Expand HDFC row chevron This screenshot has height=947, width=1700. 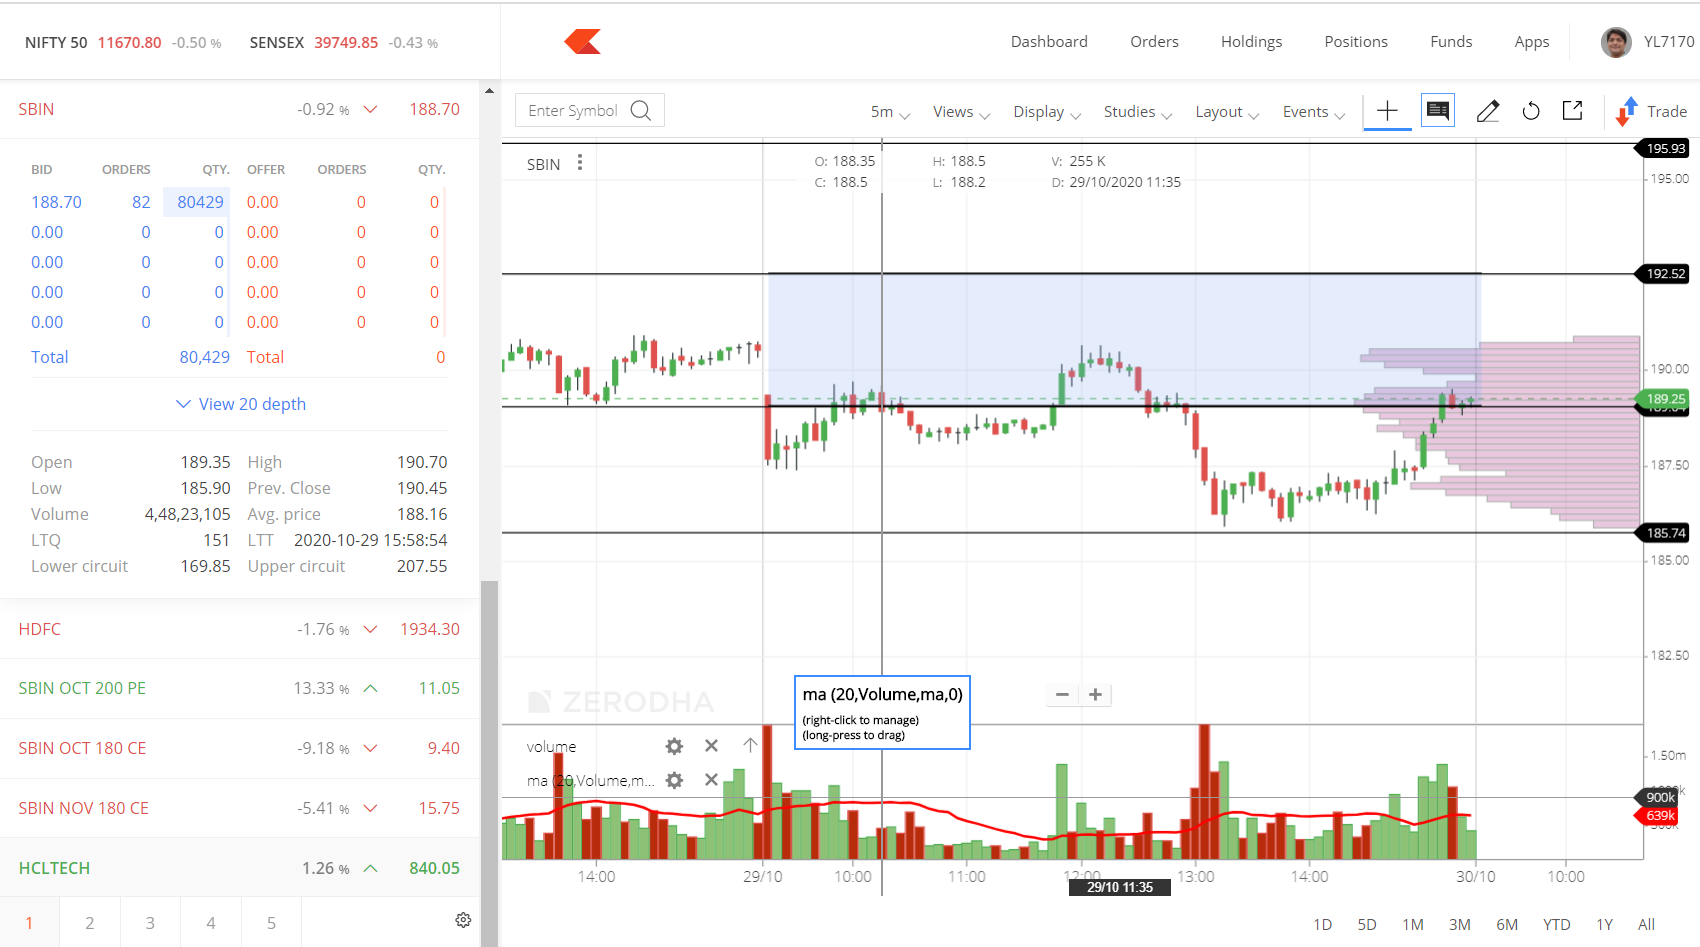click(x=370, y=629)
